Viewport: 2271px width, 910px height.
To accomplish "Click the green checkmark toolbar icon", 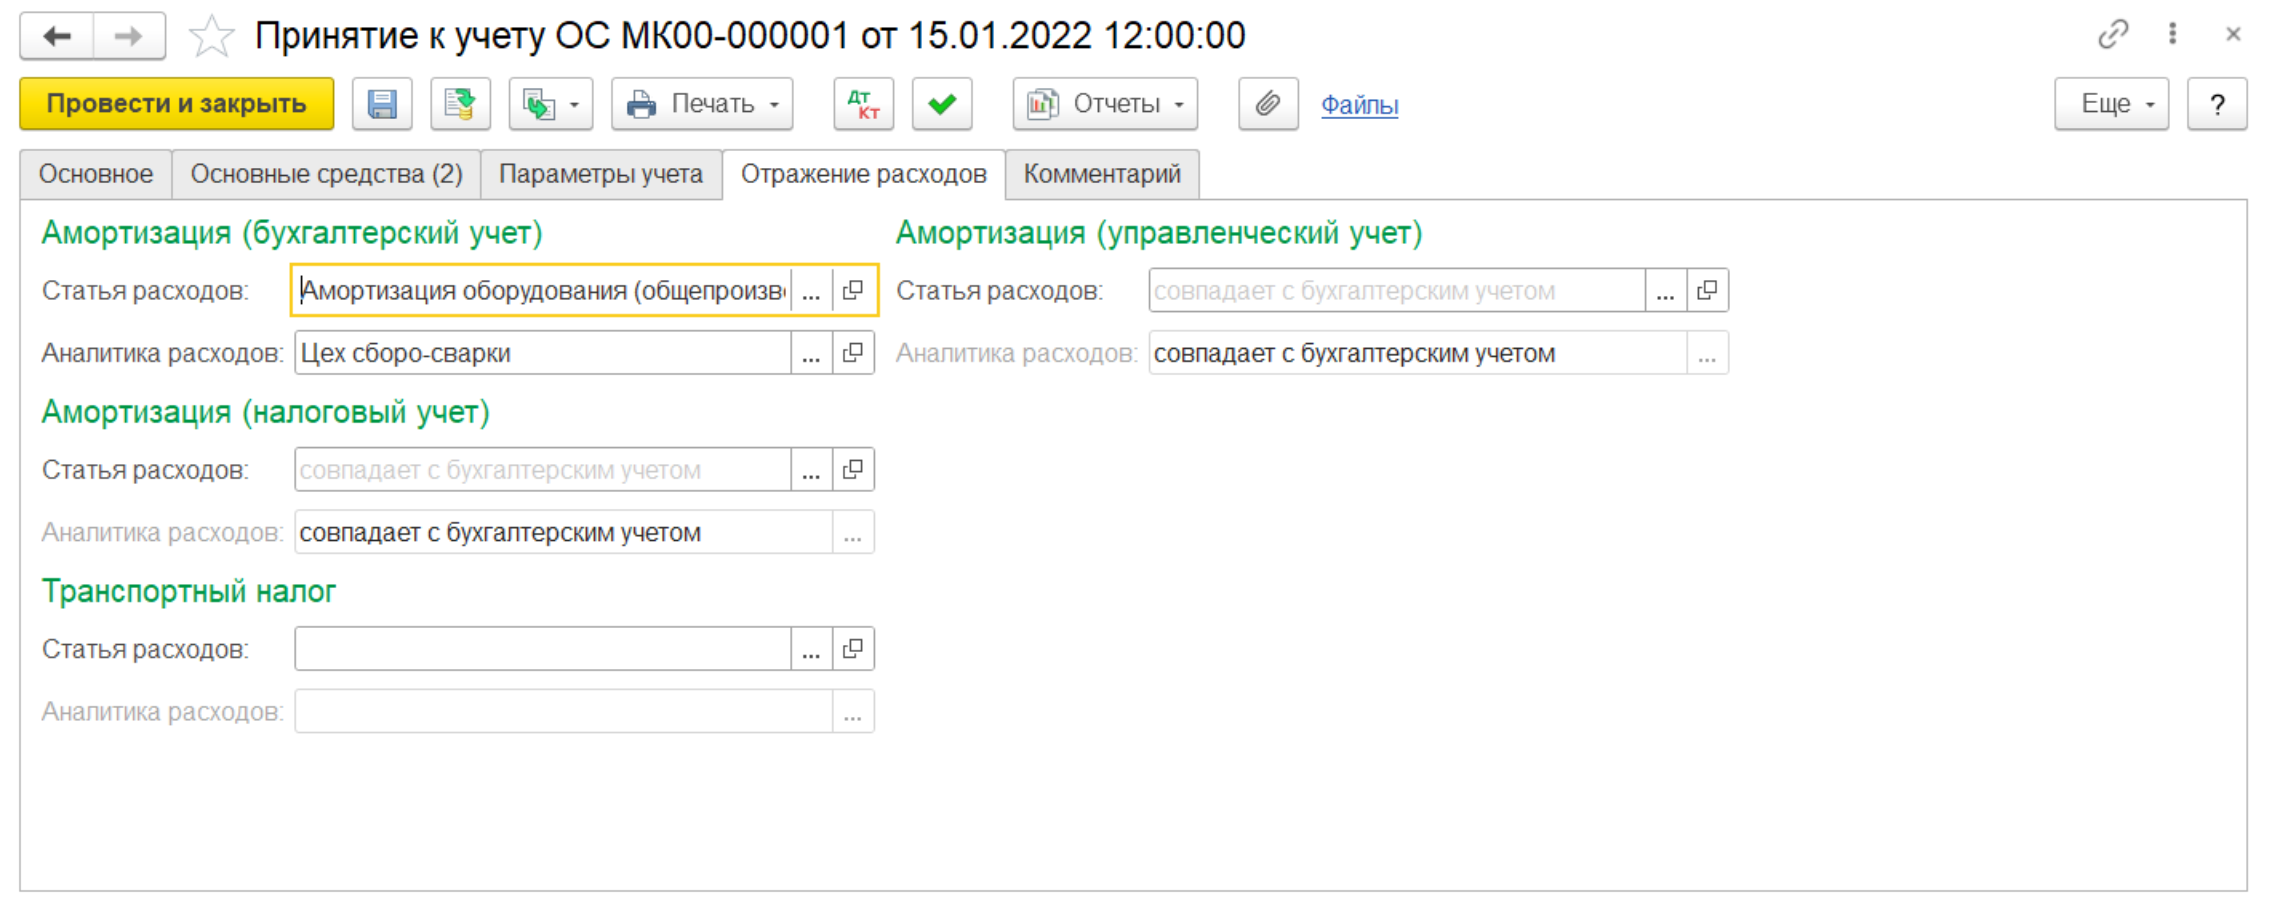I will (941, 104).
